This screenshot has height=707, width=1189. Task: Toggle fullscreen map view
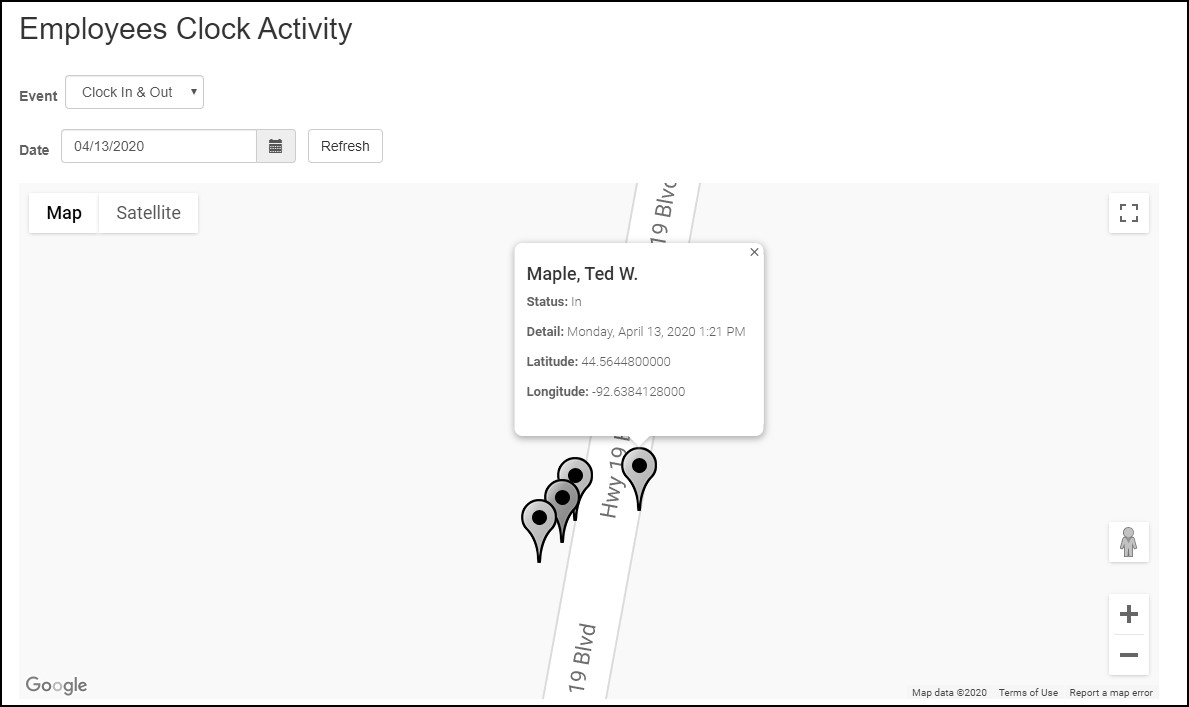1129,213
